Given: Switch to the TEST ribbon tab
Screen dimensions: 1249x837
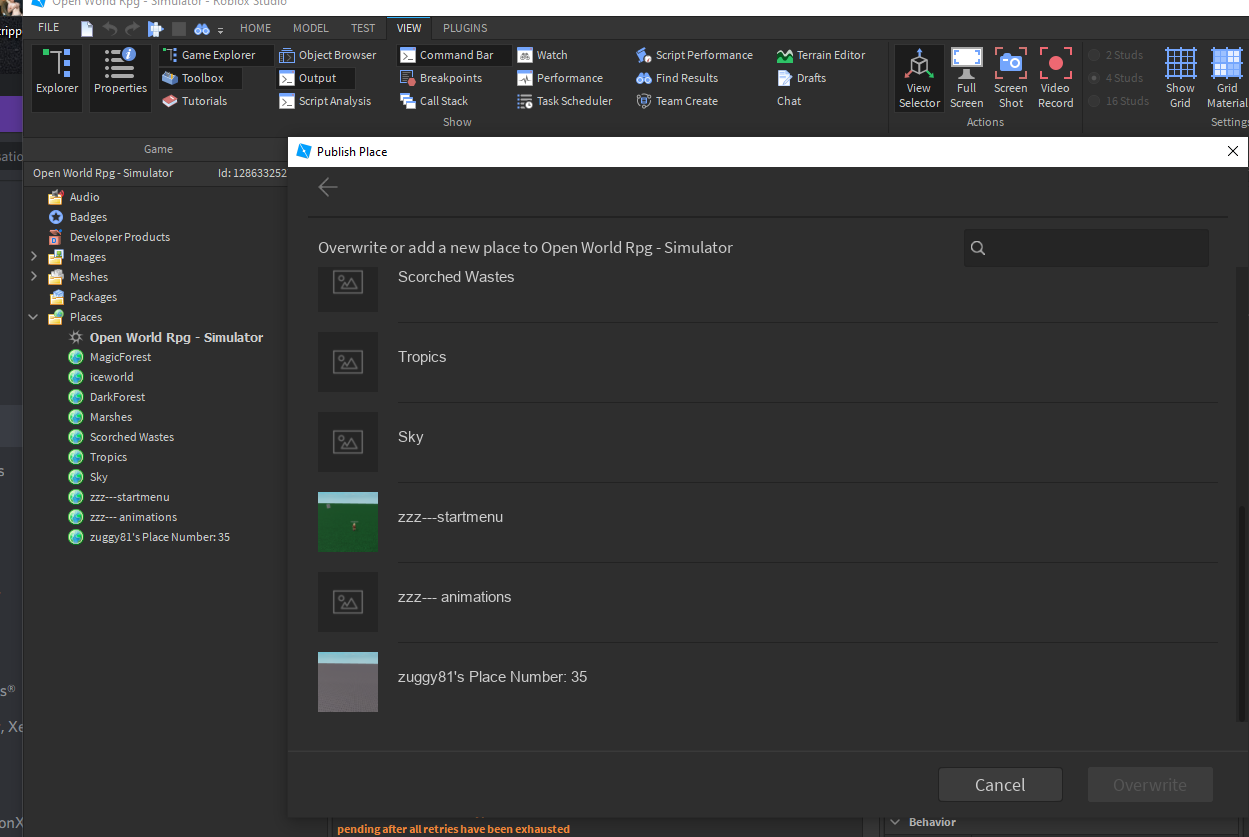Looking at the screenshot, I should click(x=364, y=28).
